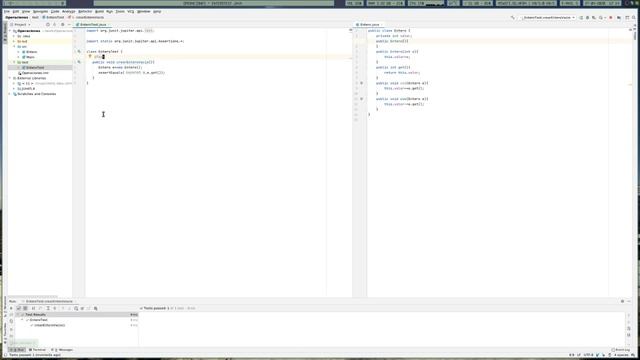Toggle Show Ignored tests in Run panel
This screenshot has height=360, width=640.
pos(25,309)
